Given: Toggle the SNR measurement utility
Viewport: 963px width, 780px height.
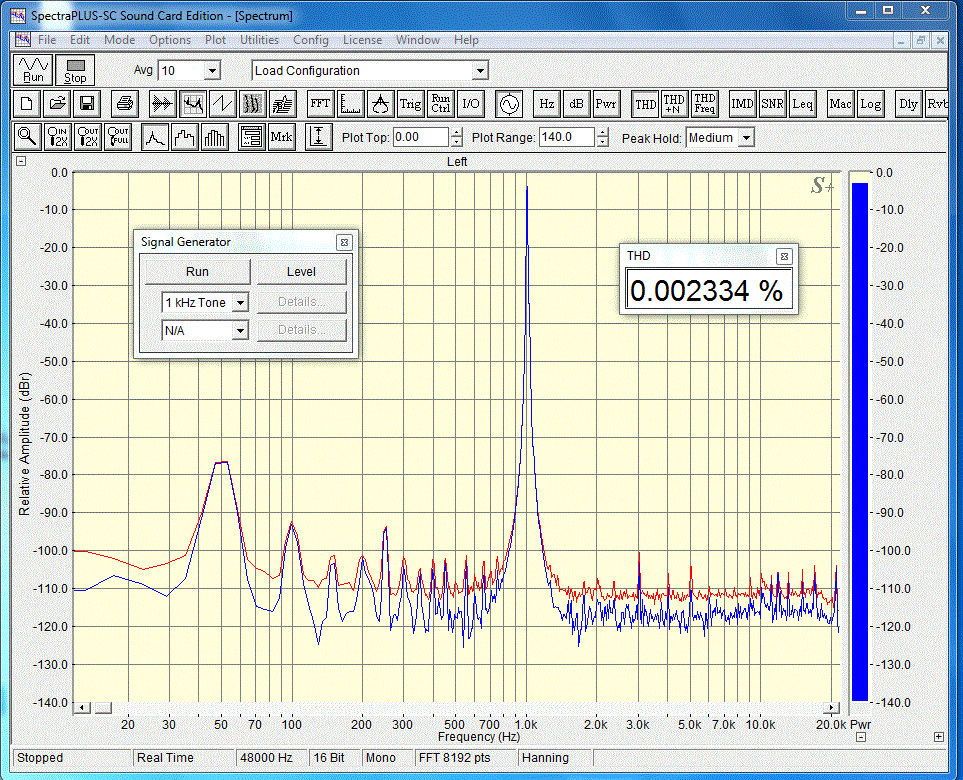Looking at the screenshot, I should [x=773, y=104].
